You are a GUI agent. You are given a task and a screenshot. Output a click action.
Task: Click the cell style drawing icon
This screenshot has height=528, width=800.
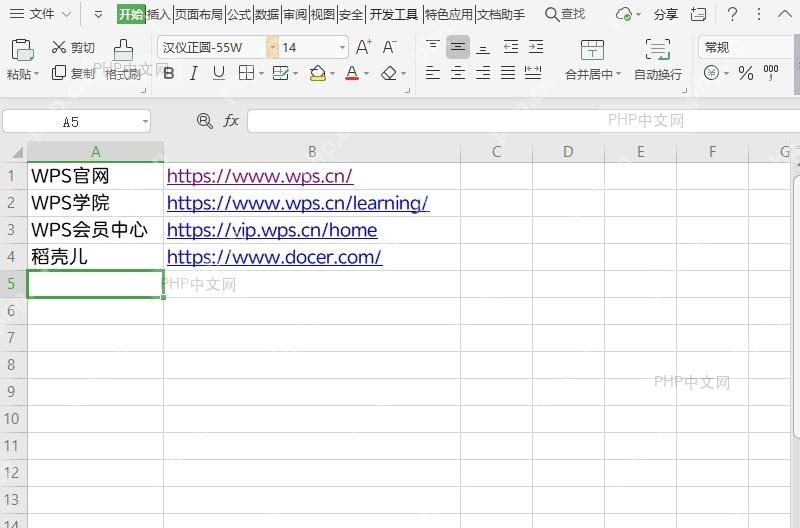[280, 73]
